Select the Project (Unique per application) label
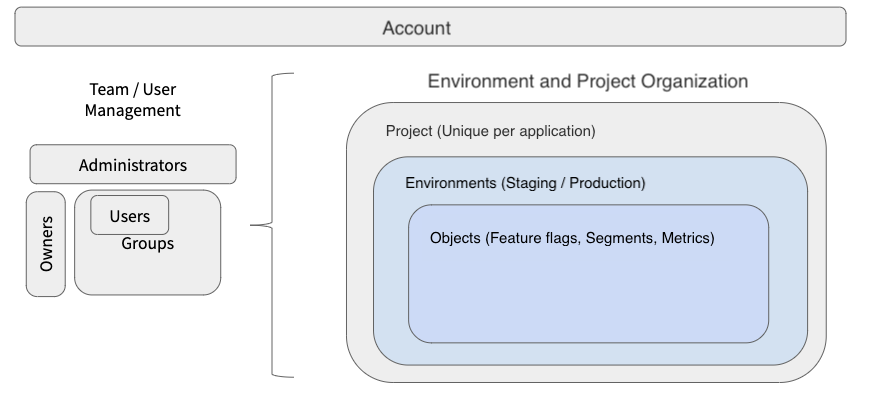Viewport: 872px width, 398px height. click(490, 131)
